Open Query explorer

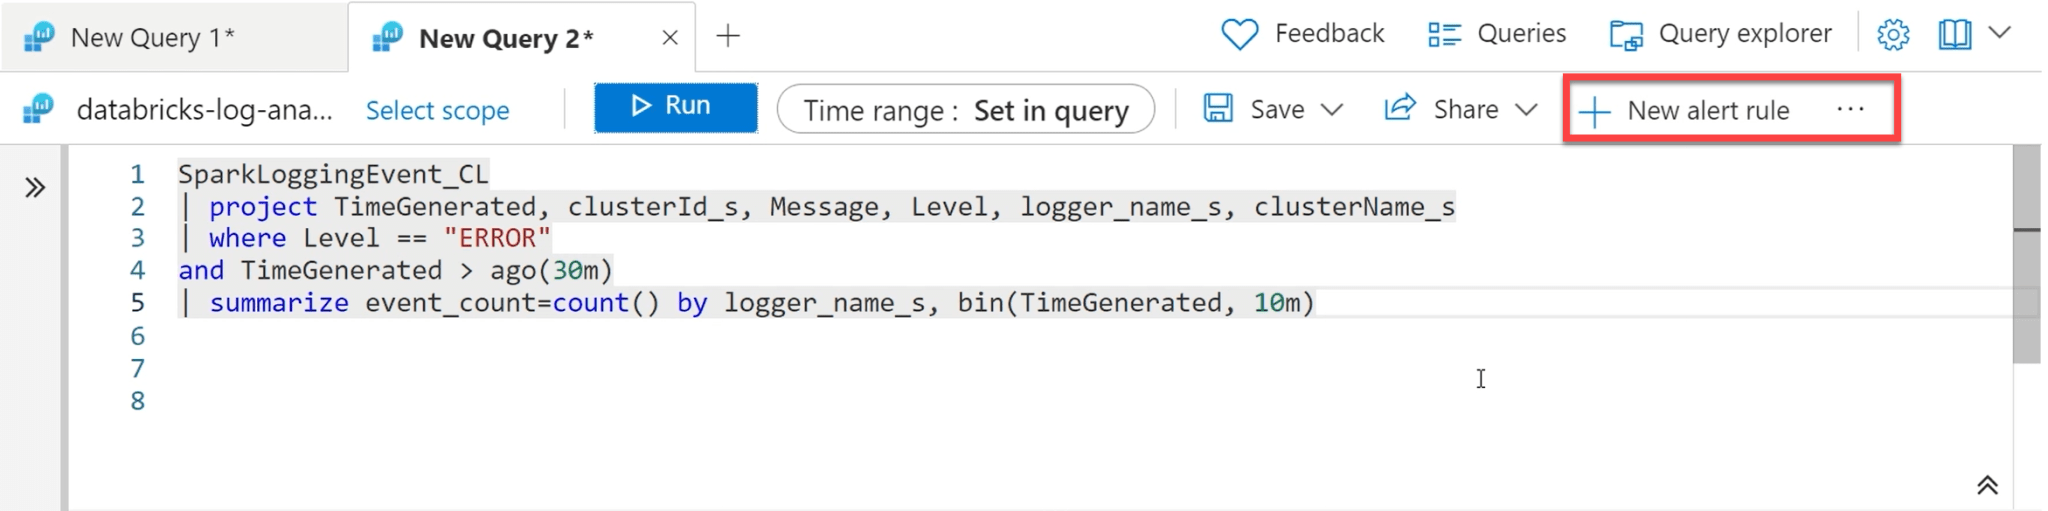click(x=1721, y=34)
